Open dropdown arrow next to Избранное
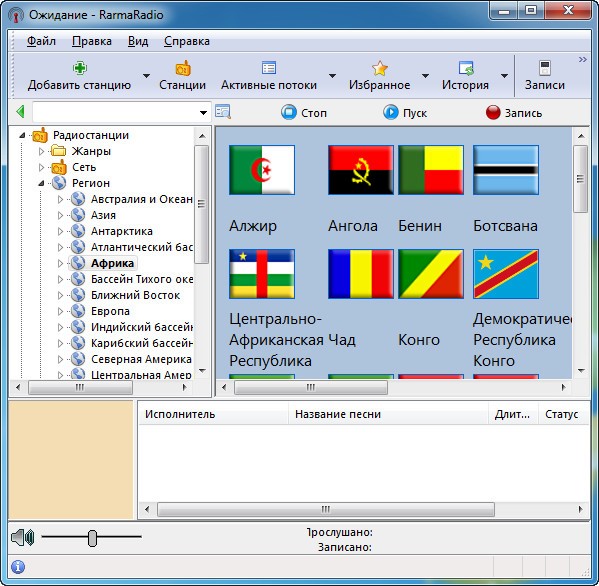 (x=425, y=76)
